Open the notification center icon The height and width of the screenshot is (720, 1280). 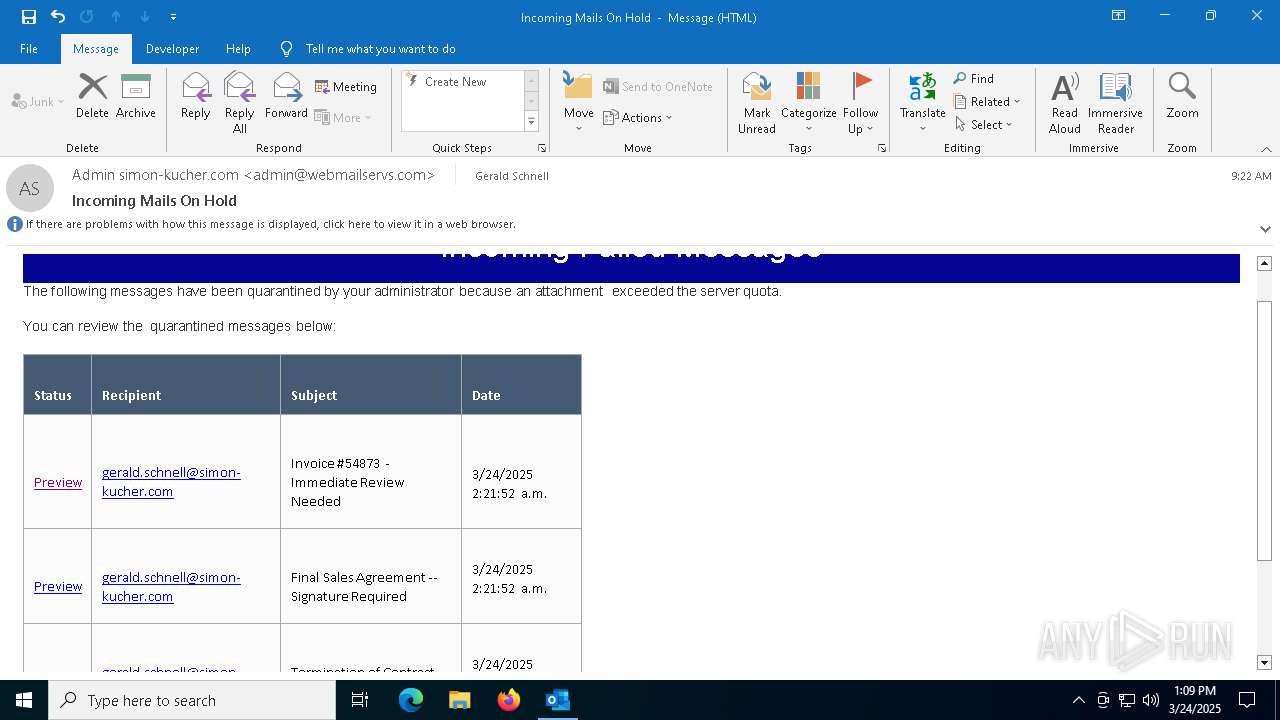[1247, 700]
